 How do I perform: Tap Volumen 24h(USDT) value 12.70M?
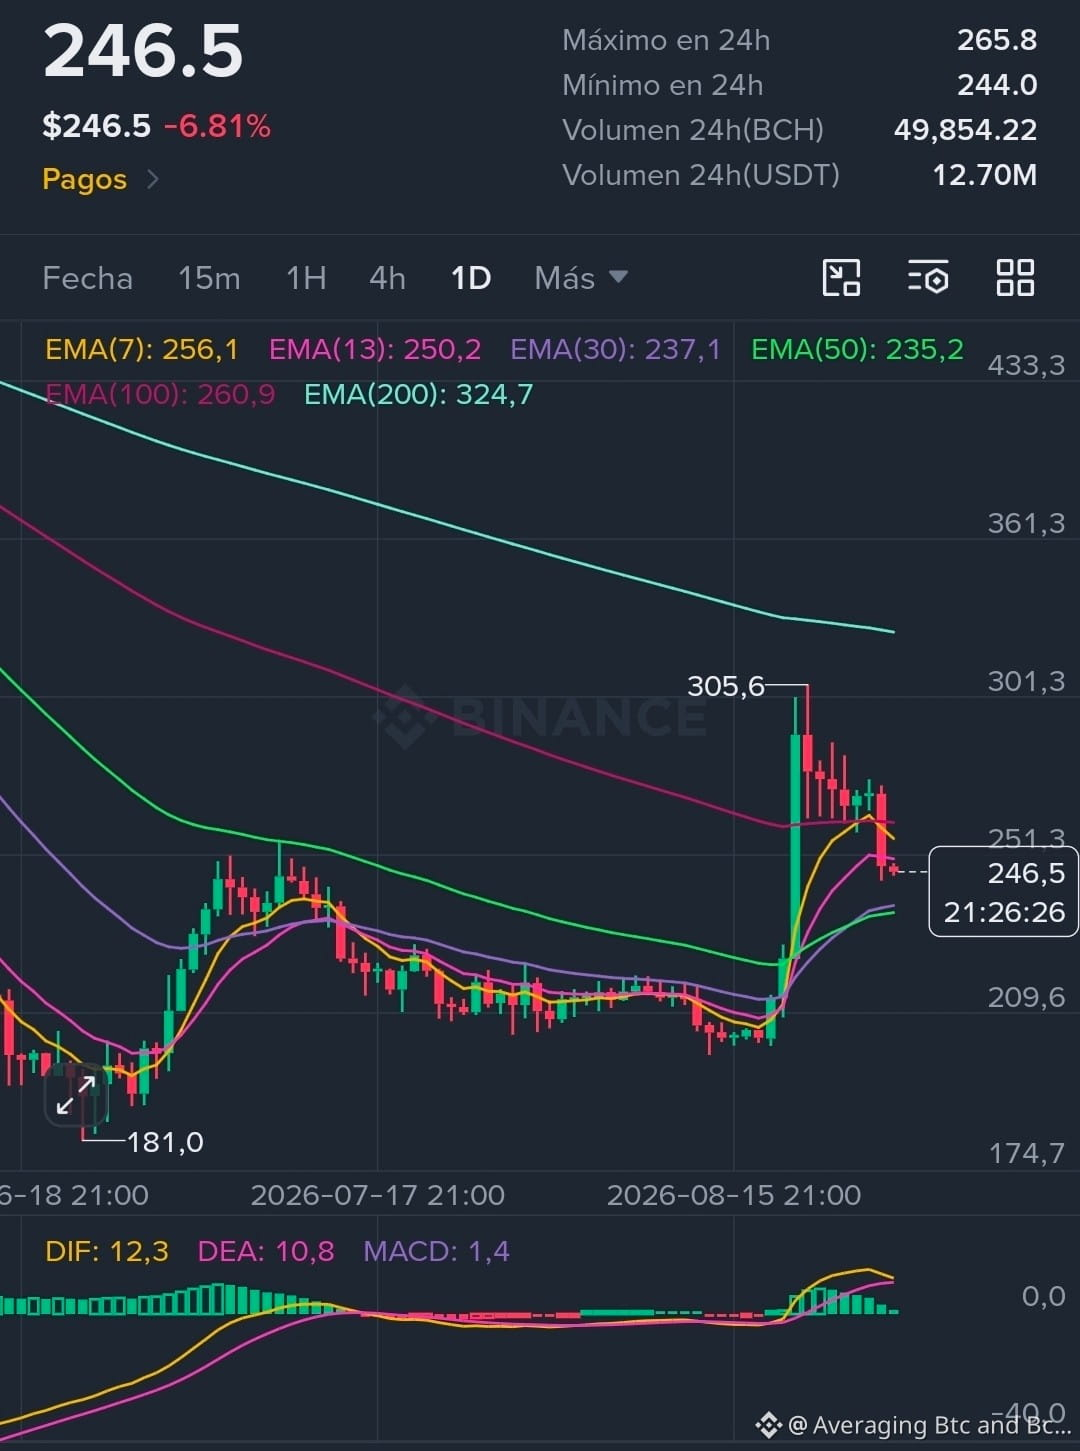984,175
